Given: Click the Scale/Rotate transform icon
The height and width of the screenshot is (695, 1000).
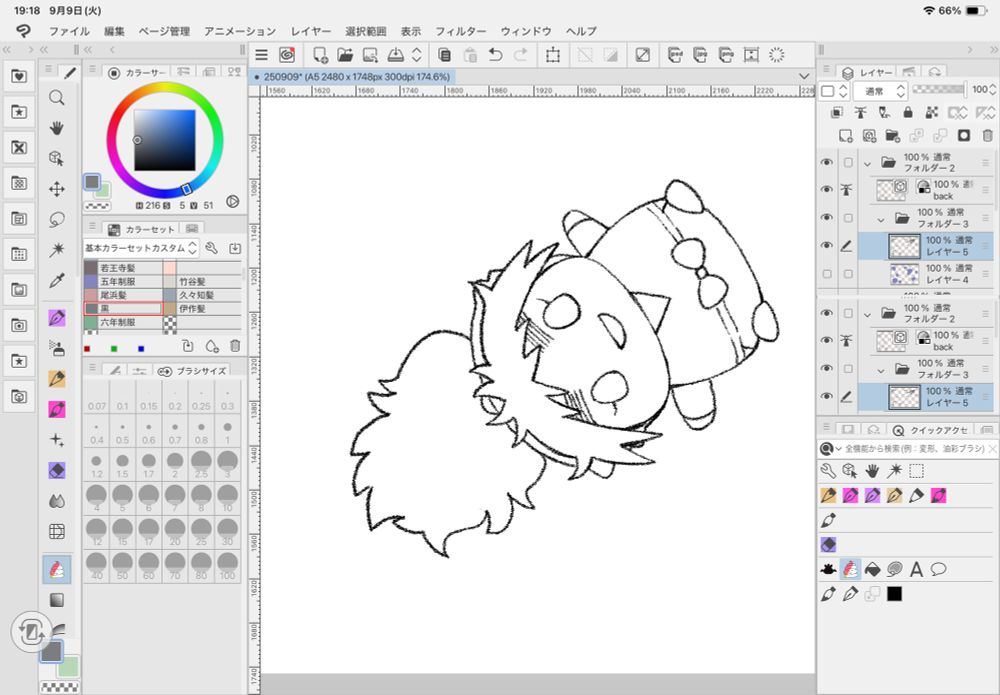Looking at the screenshot, I should coord(553,55).
